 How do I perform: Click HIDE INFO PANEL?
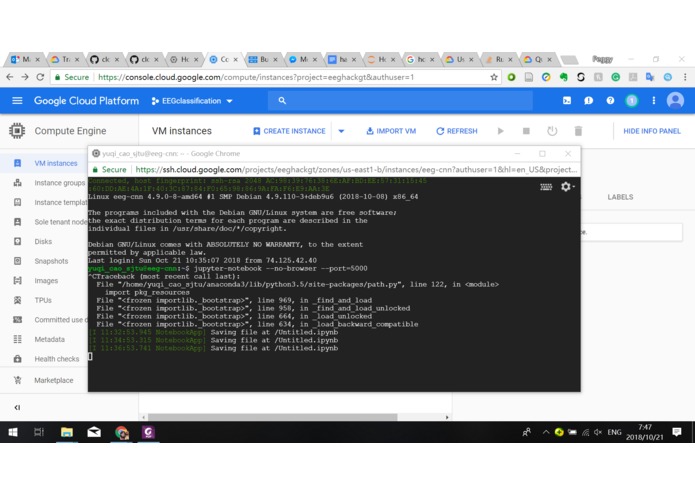tap(652, 131)
